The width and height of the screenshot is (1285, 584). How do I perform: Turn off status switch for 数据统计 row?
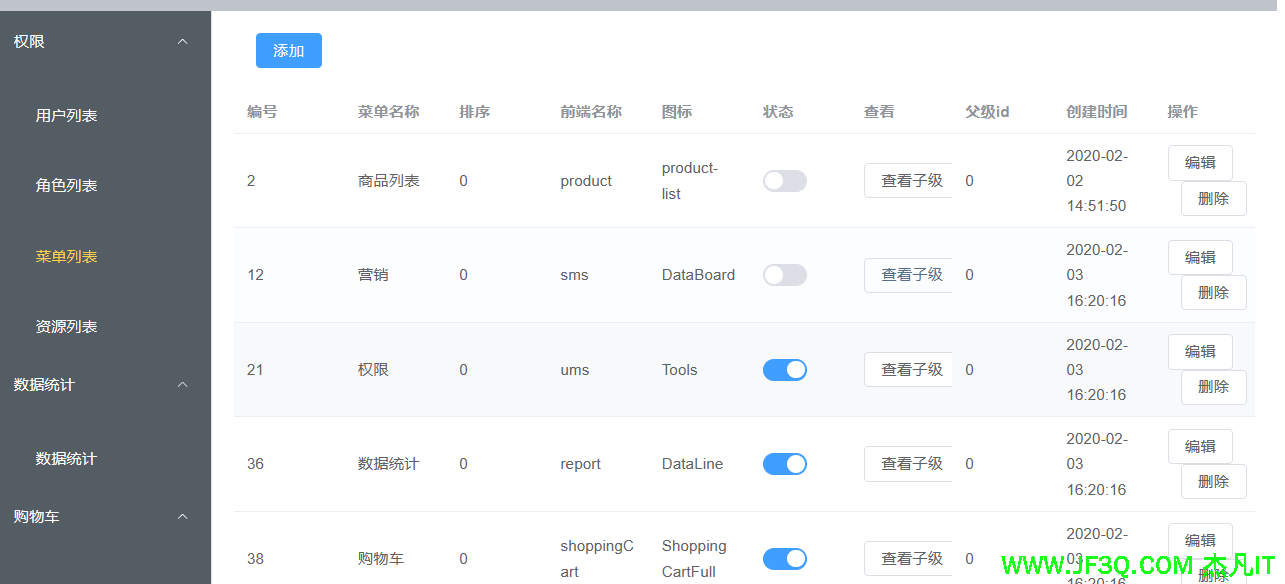click(784, 464)
